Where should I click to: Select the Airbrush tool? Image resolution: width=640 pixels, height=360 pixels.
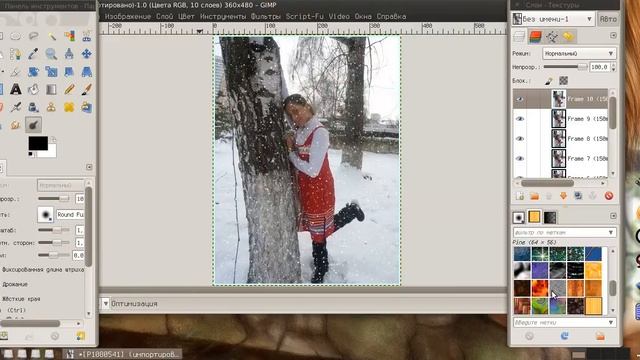(16, 107)
